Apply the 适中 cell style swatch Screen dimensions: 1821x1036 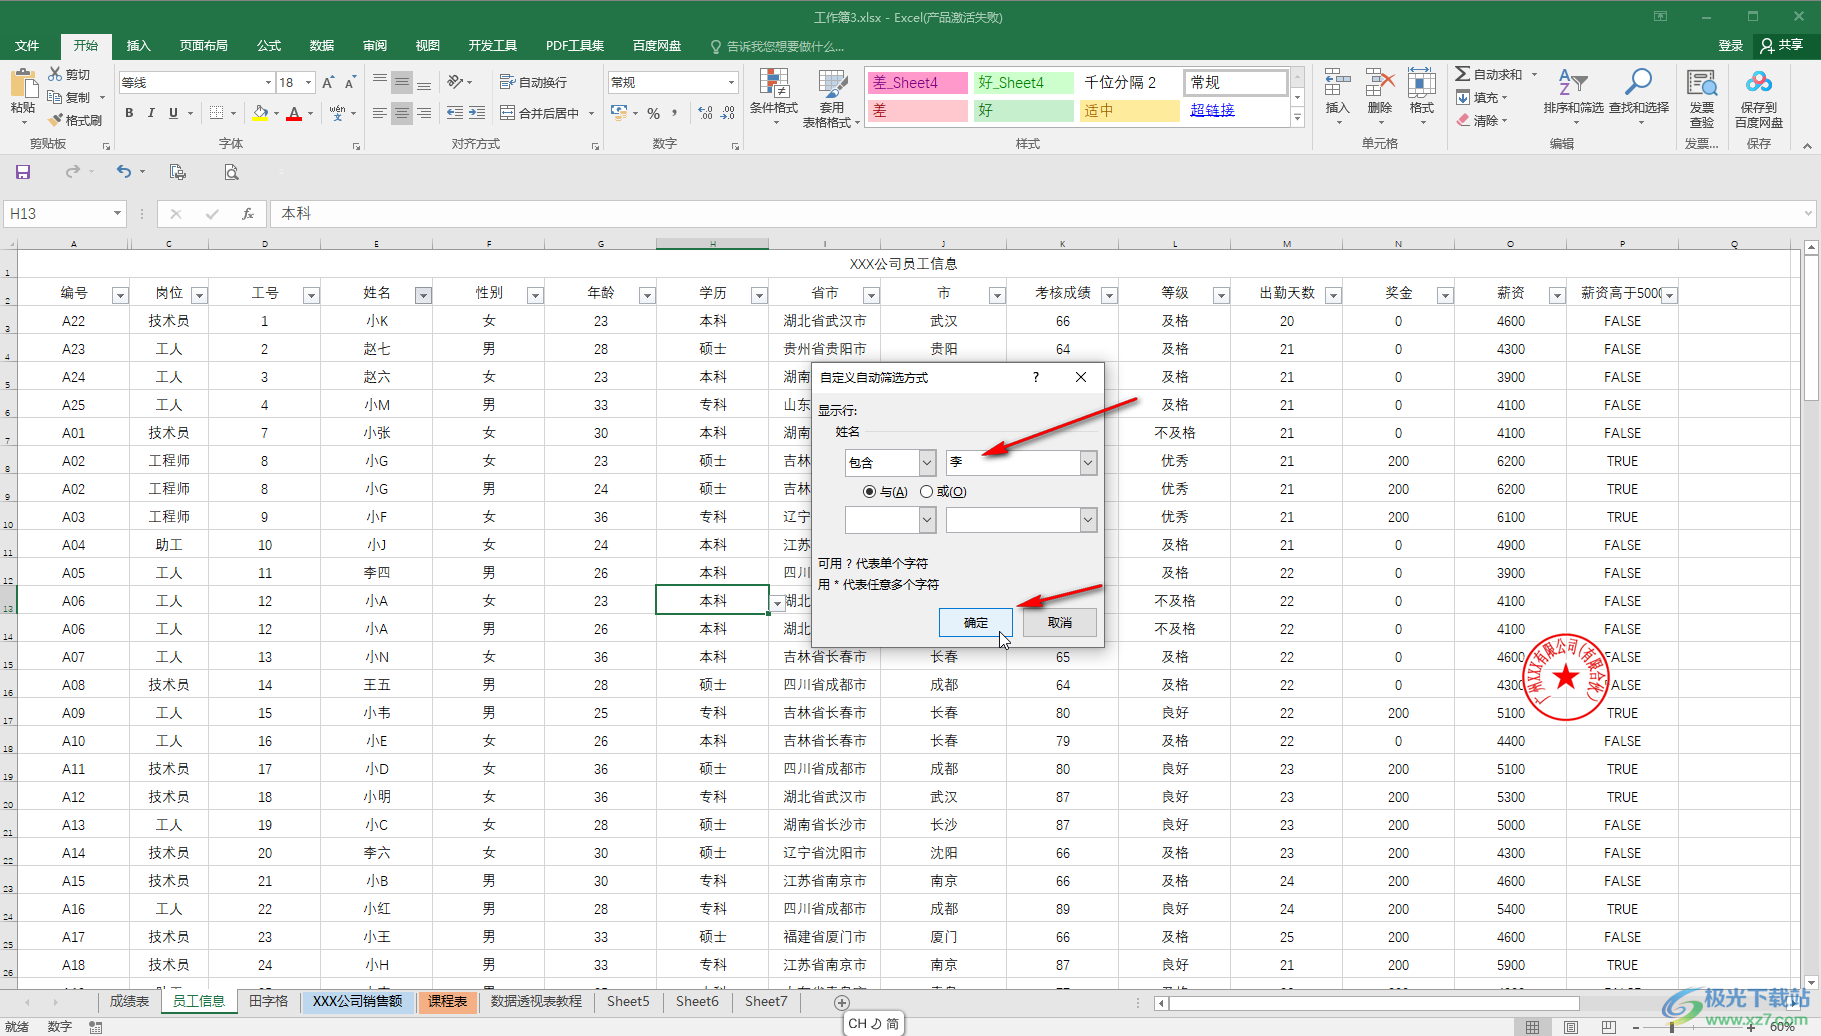[1130, 110]
